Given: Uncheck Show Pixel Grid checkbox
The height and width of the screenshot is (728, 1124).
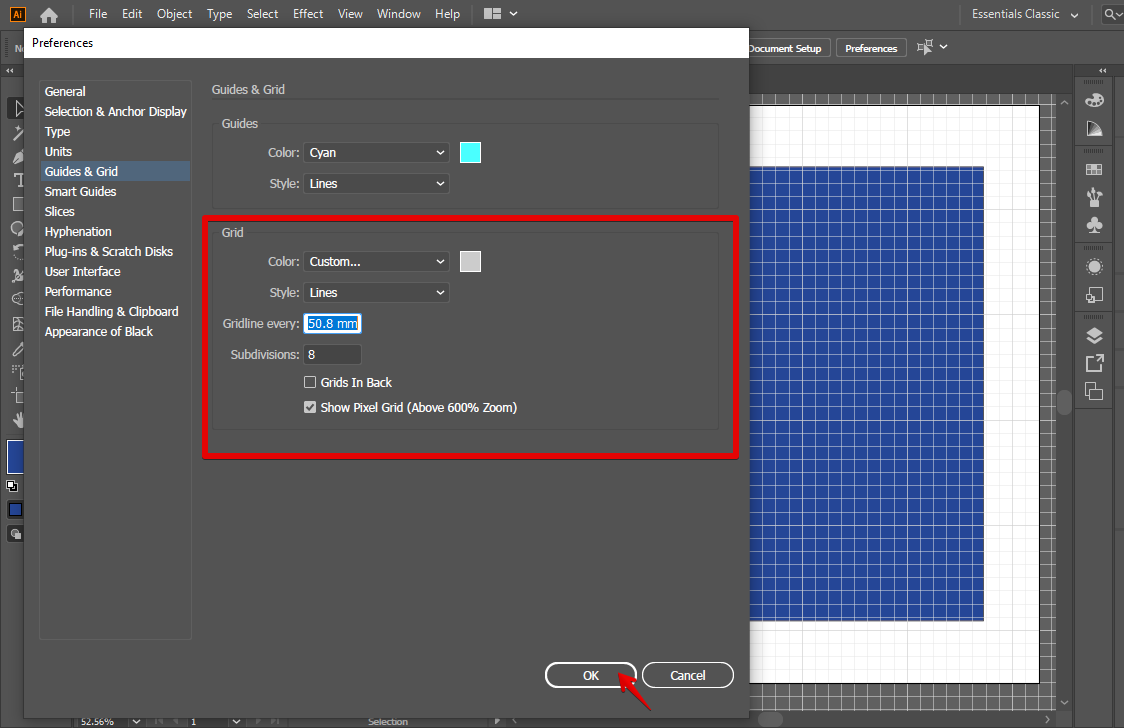Looking at the screenshot, I should pos(310,408).
